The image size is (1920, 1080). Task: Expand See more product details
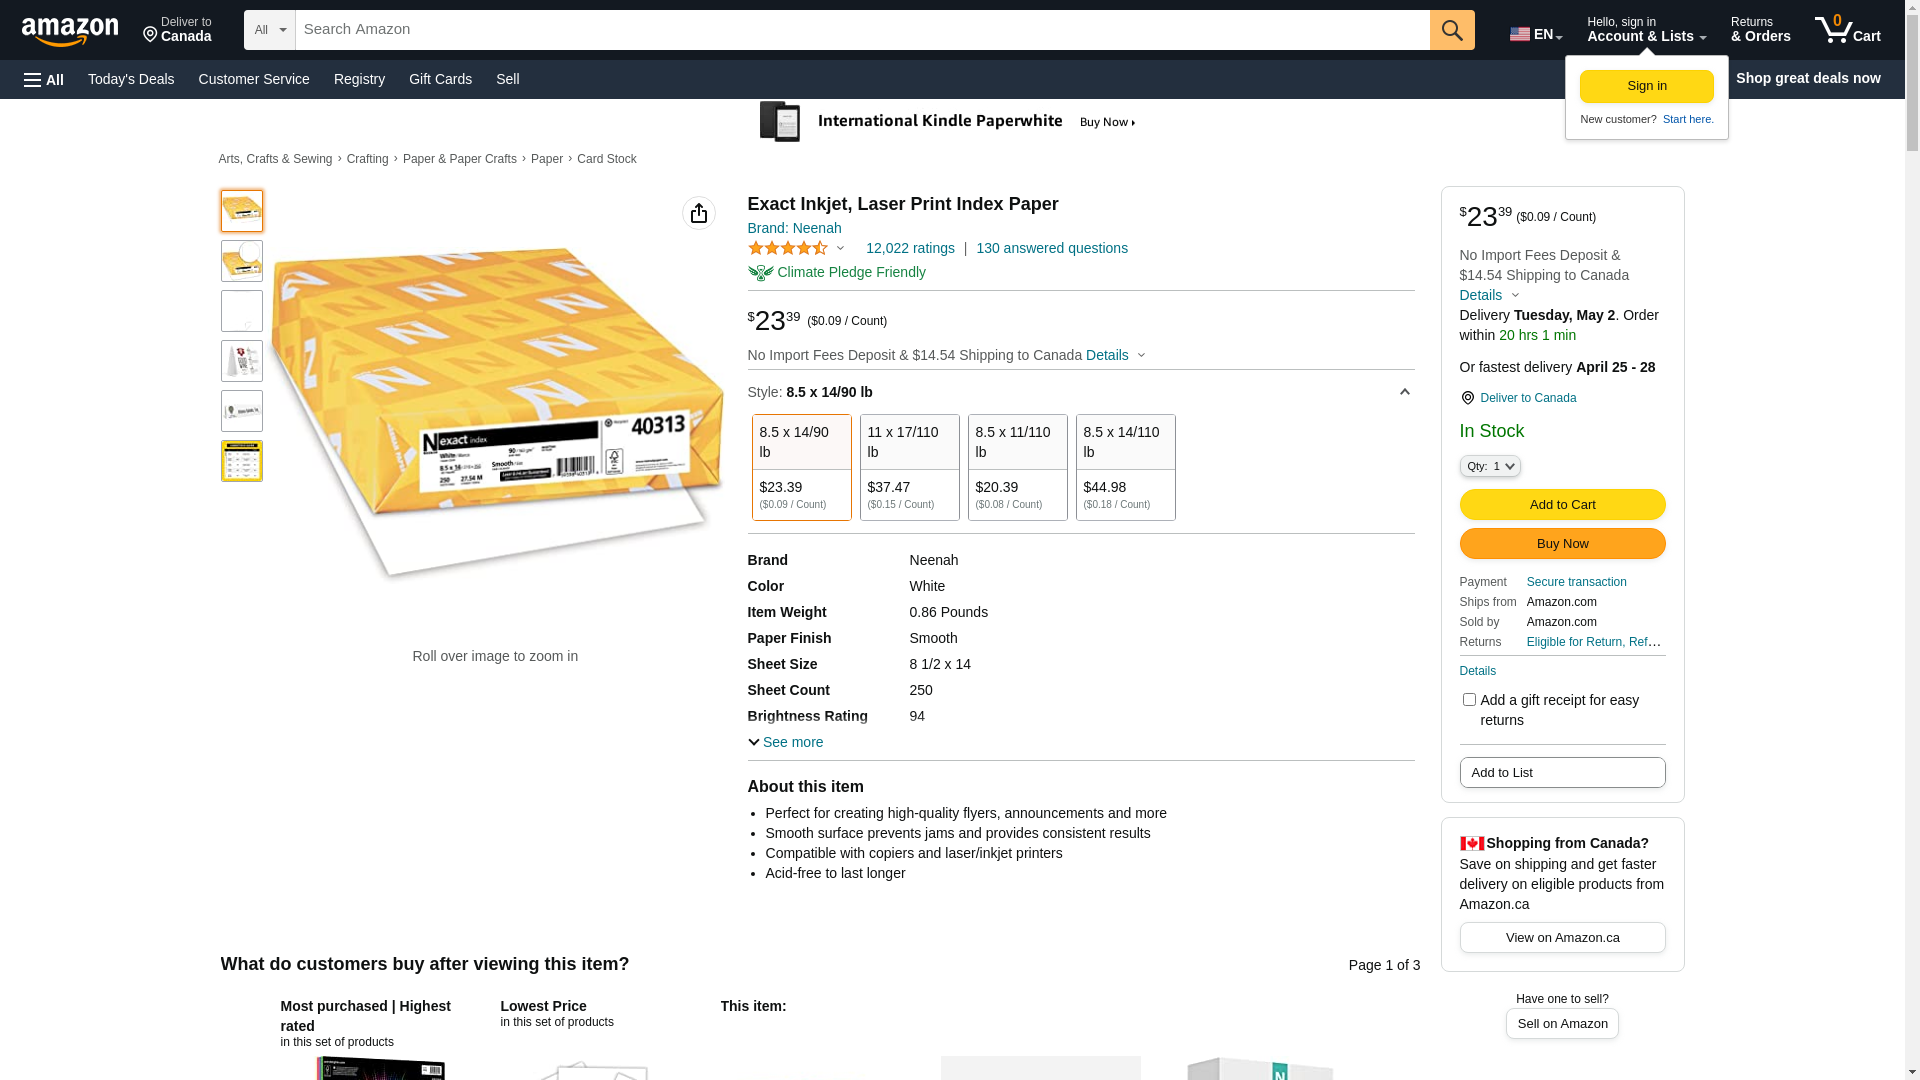[786, 742]
